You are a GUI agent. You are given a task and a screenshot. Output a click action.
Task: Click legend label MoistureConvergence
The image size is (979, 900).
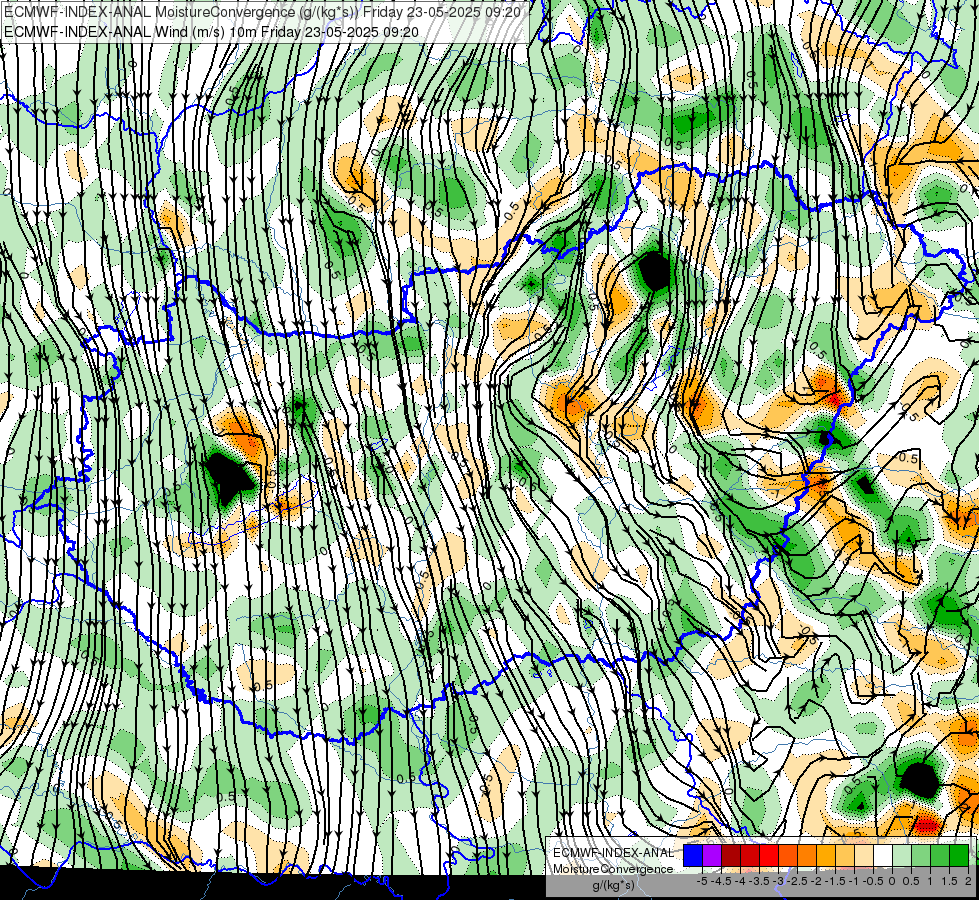click(613, 869)
